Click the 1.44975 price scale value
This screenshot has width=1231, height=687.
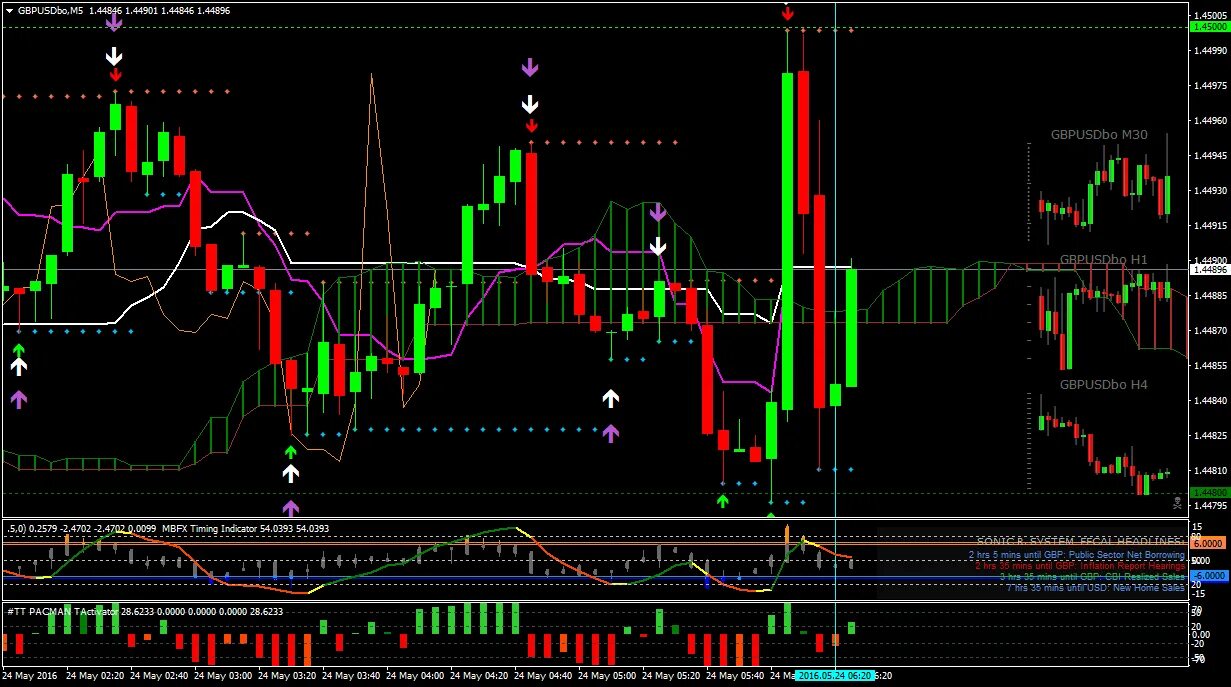(x=1210, y=85)
